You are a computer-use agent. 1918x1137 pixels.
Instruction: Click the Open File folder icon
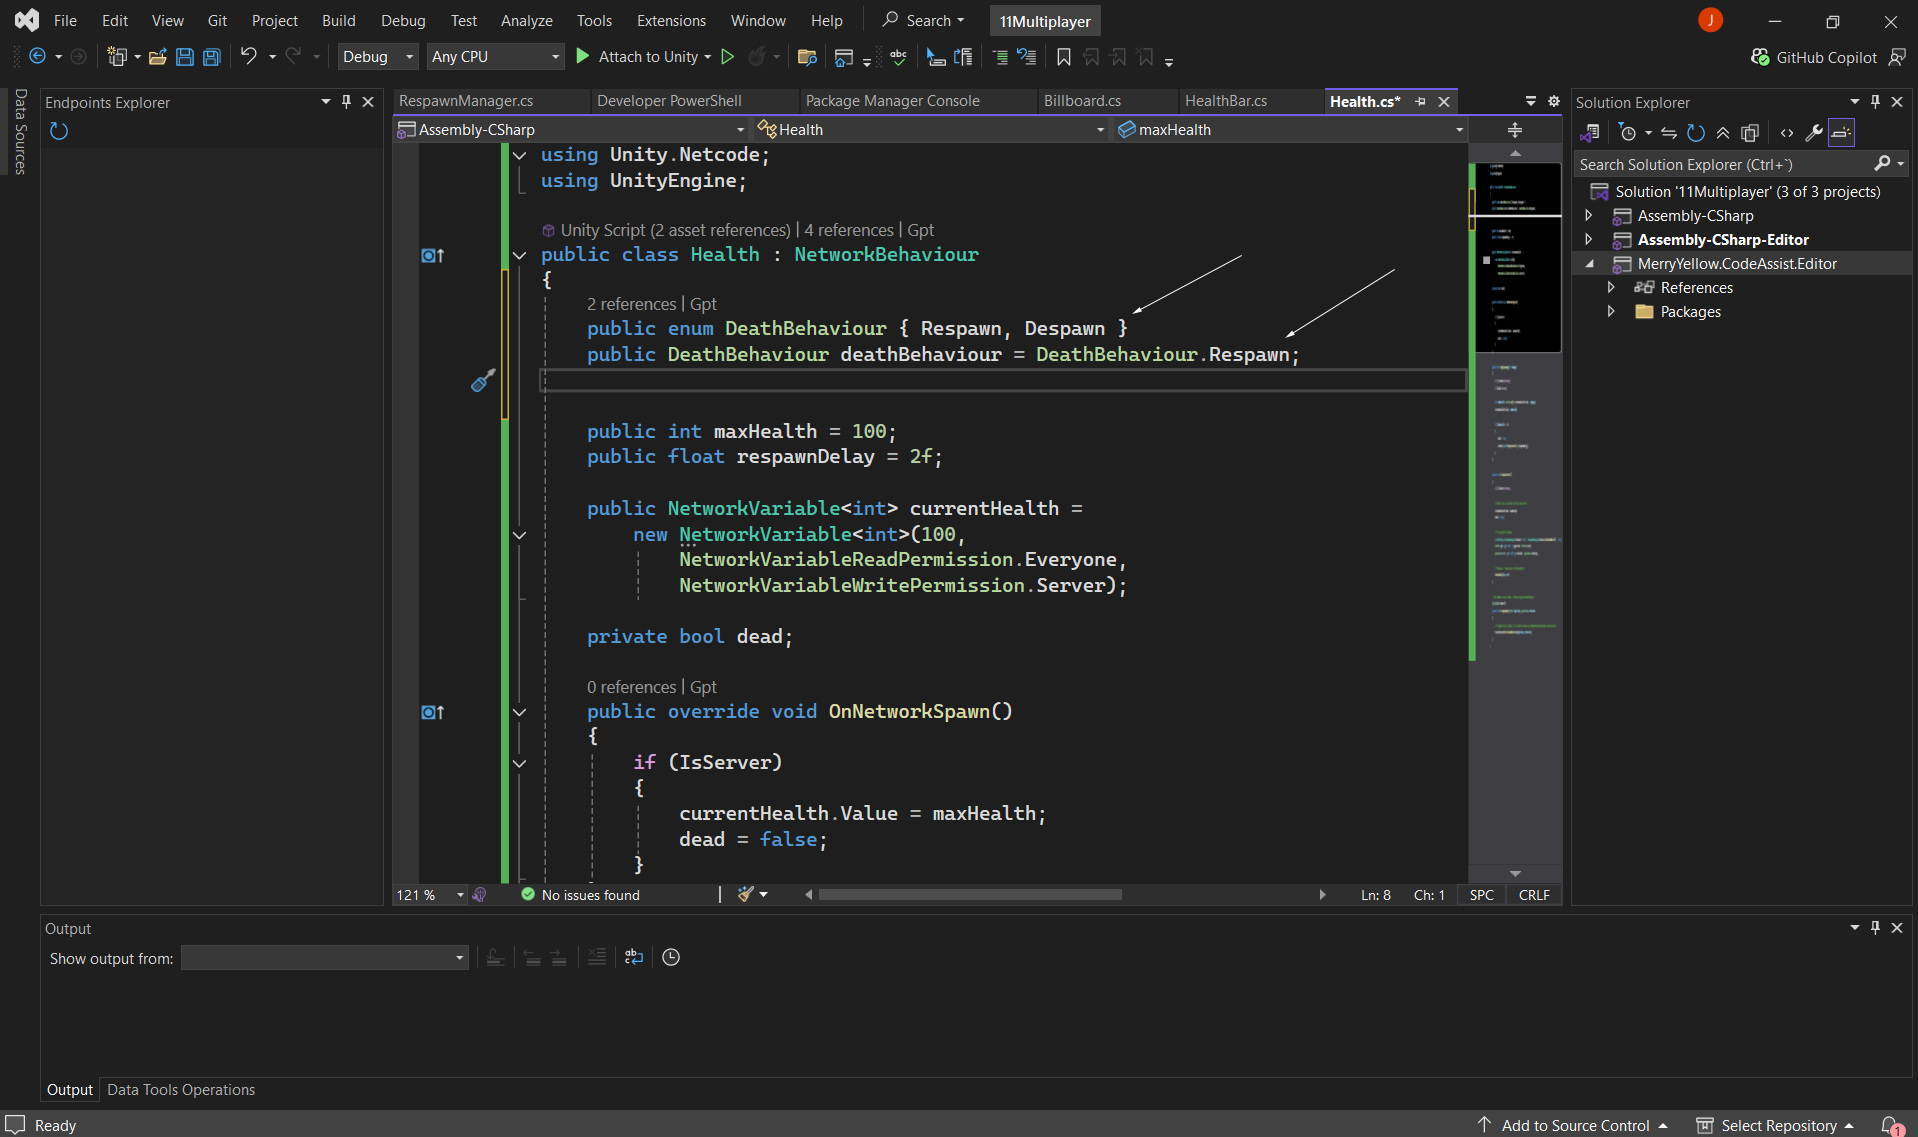(157, 57)
